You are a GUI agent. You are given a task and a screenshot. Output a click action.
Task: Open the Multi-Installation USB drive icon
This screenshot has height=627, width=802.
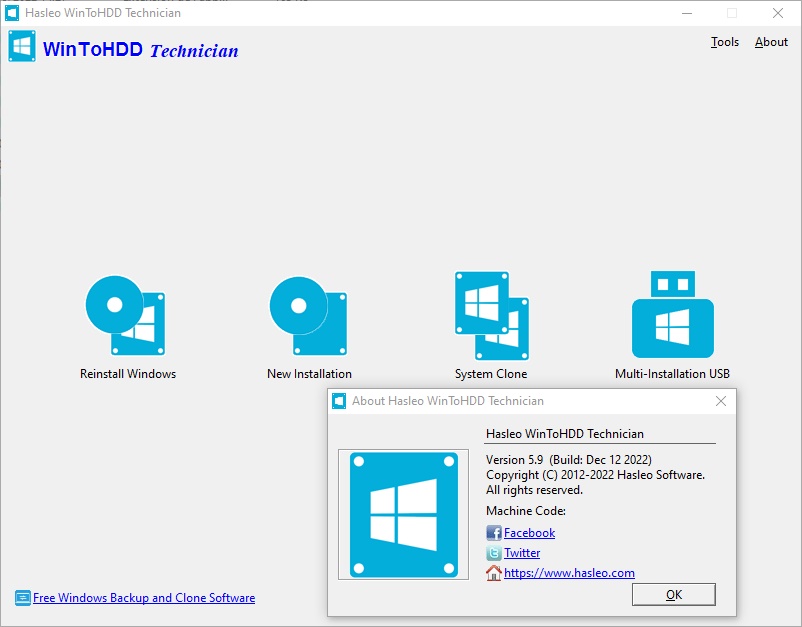click(673, 315)
